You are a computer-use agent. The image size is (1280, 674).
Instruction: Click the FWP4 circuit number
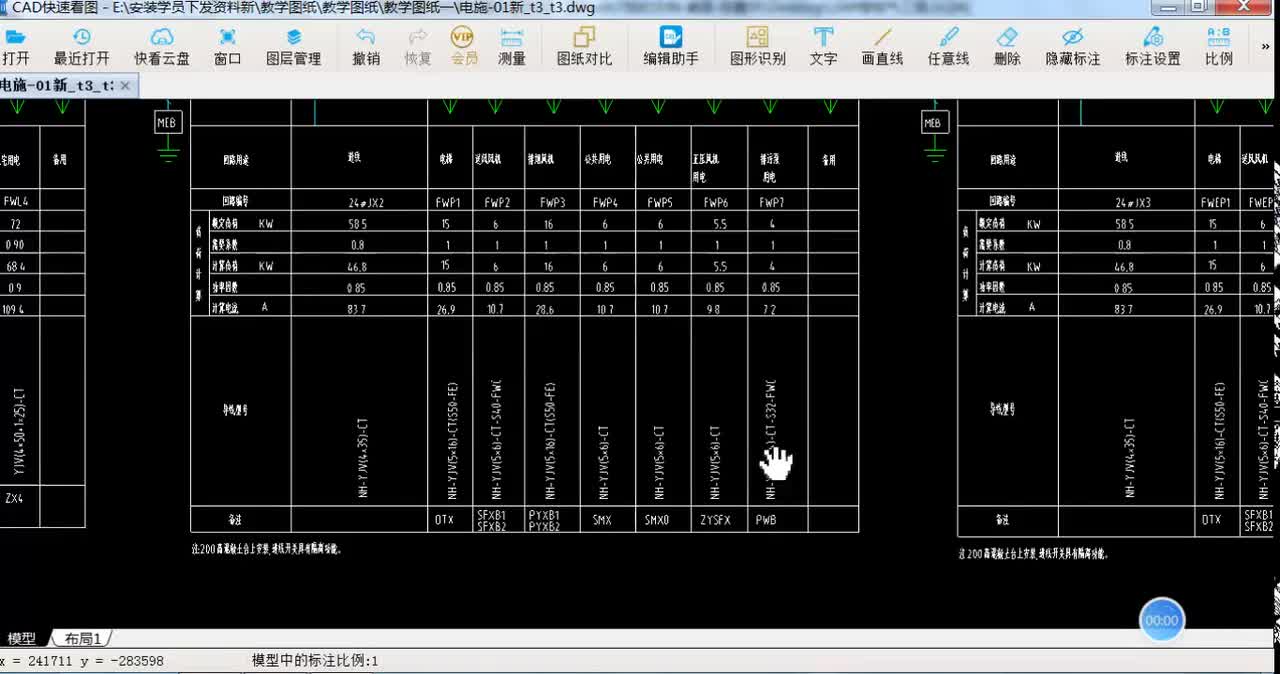[604, 202]
